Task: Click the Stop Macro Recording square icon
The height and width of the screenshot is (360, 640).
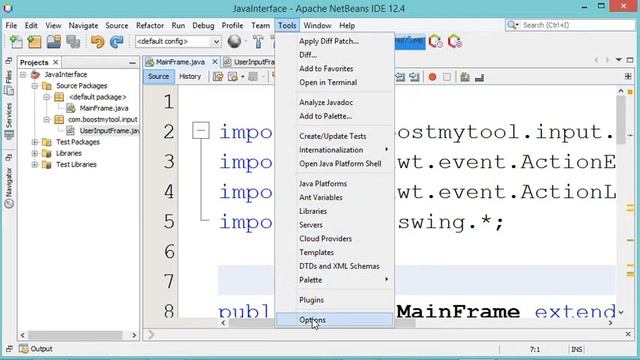Action: [447, 77]
